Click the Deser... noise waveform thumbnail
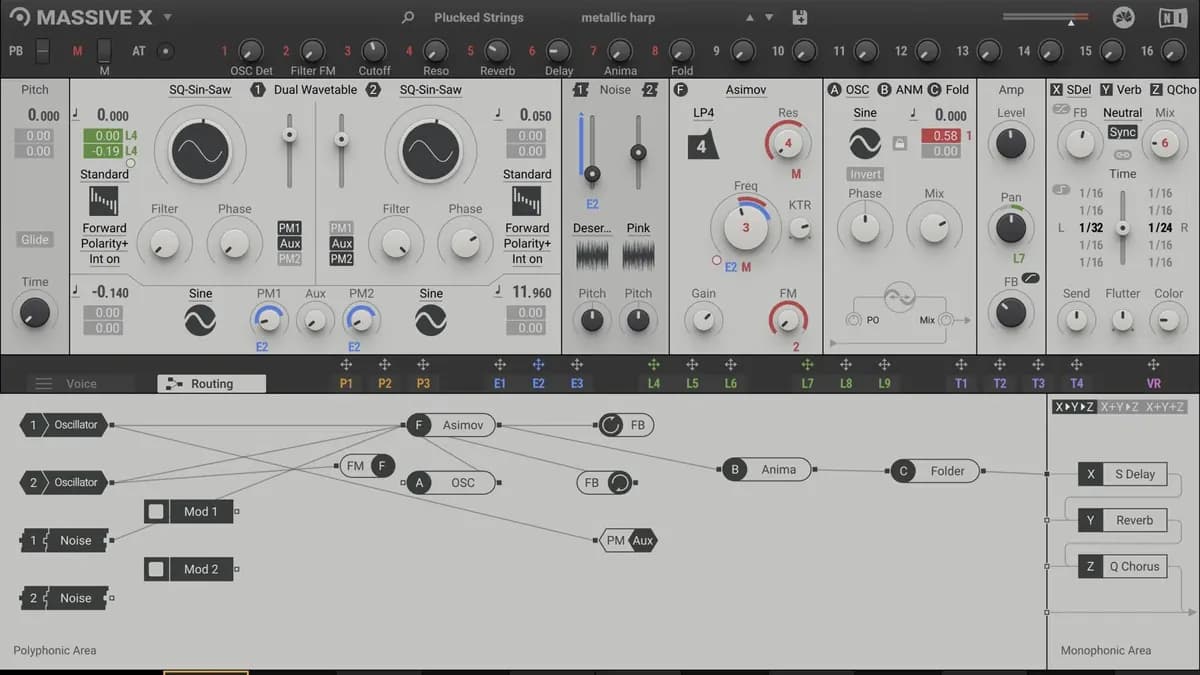Image resolution: width=1200 pixels, height=675 pixels. tap(592, 254)
